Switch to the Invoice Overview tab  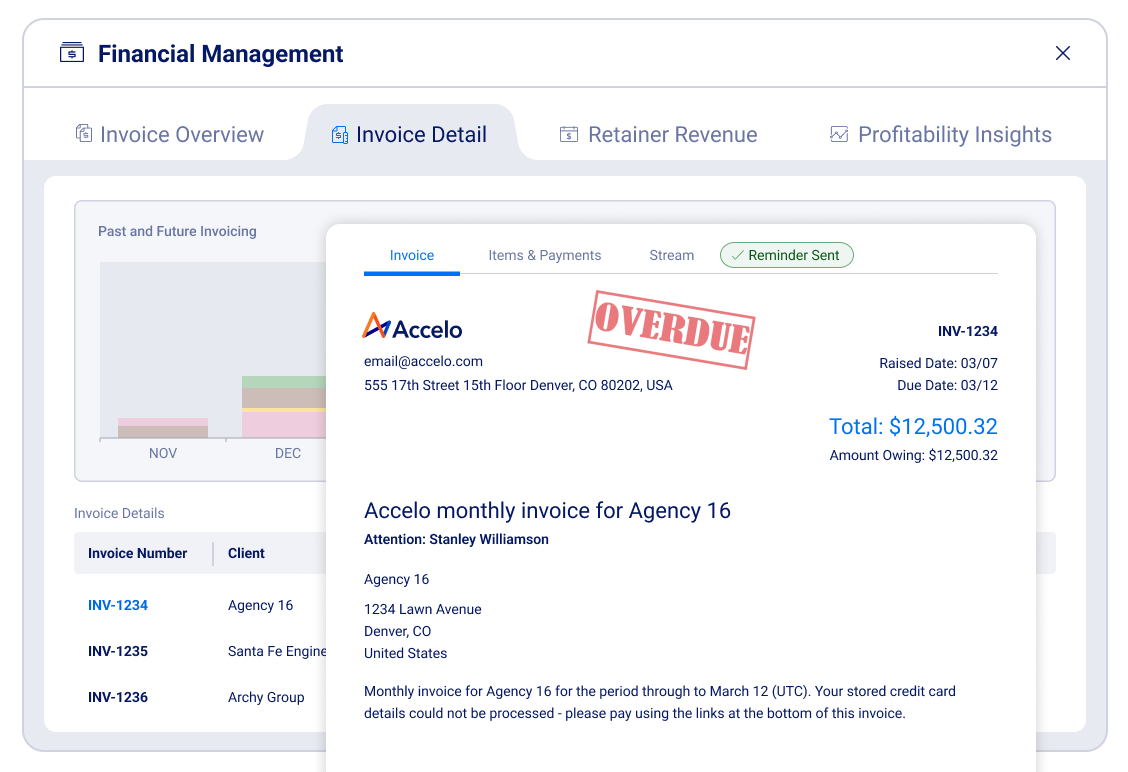coord(181,135)
